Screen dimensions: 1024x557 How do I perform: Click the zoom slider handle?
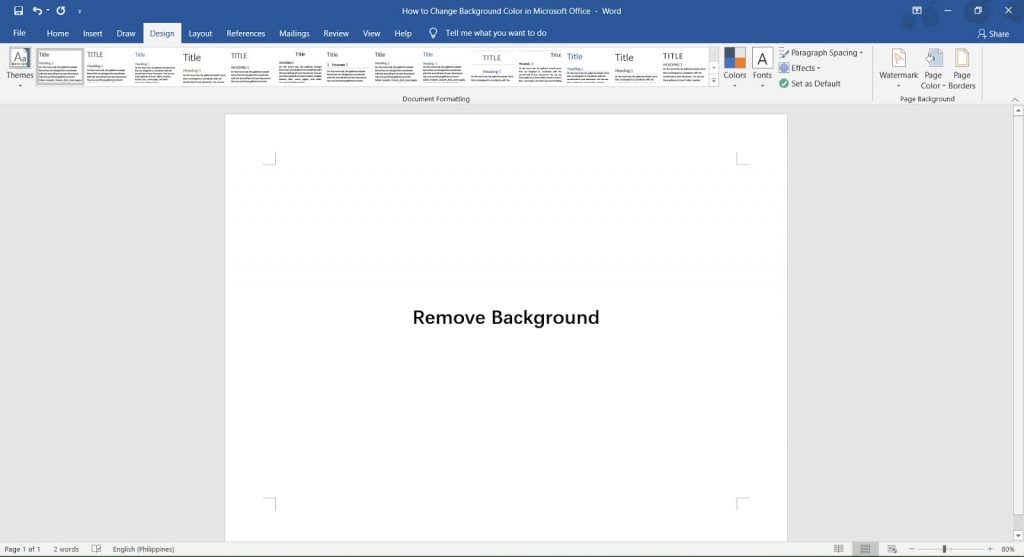click(944, 549)
